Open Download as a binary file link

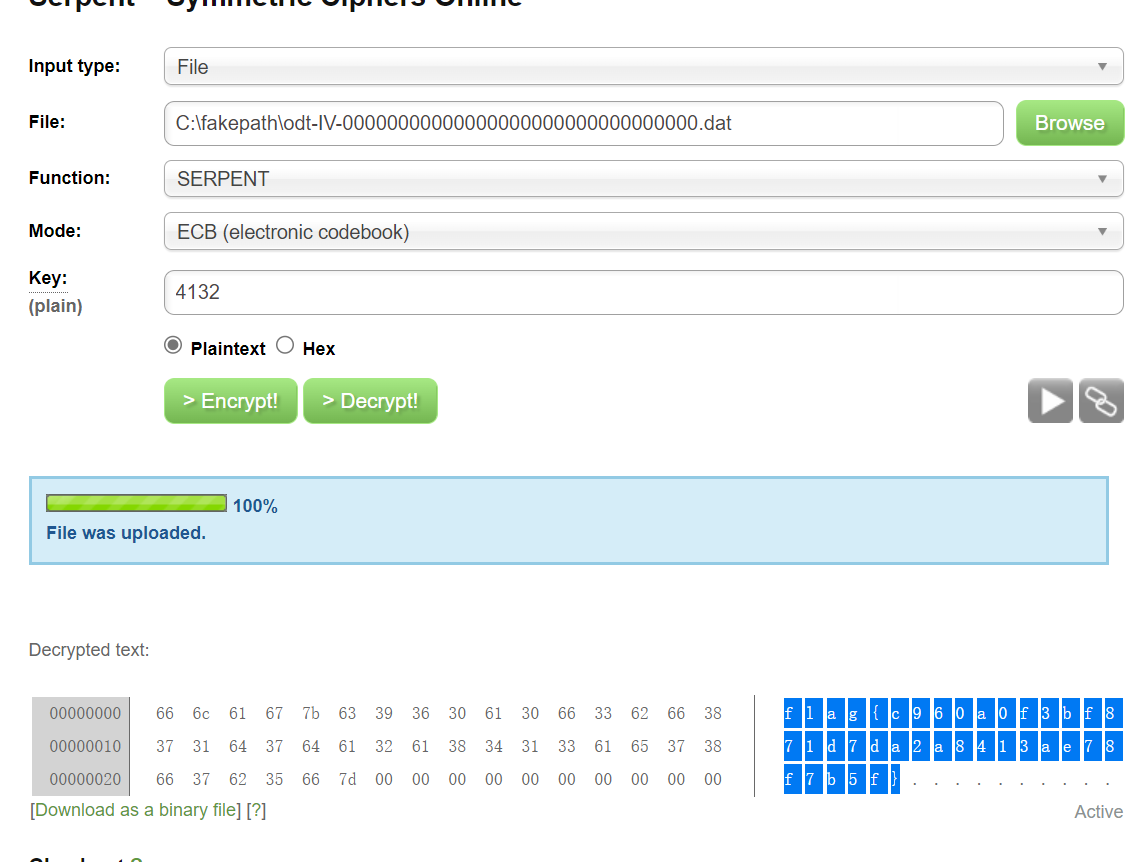point(135,810)
